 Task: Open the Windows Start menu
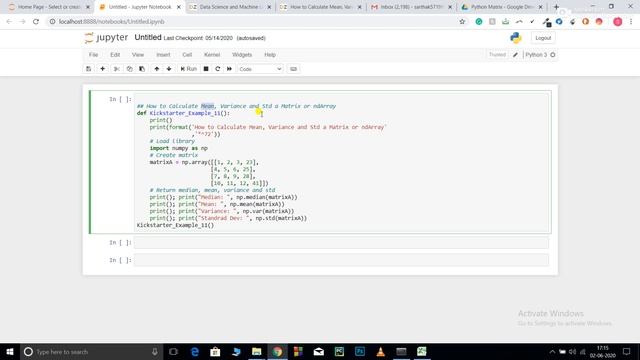[x=10, y=351]
